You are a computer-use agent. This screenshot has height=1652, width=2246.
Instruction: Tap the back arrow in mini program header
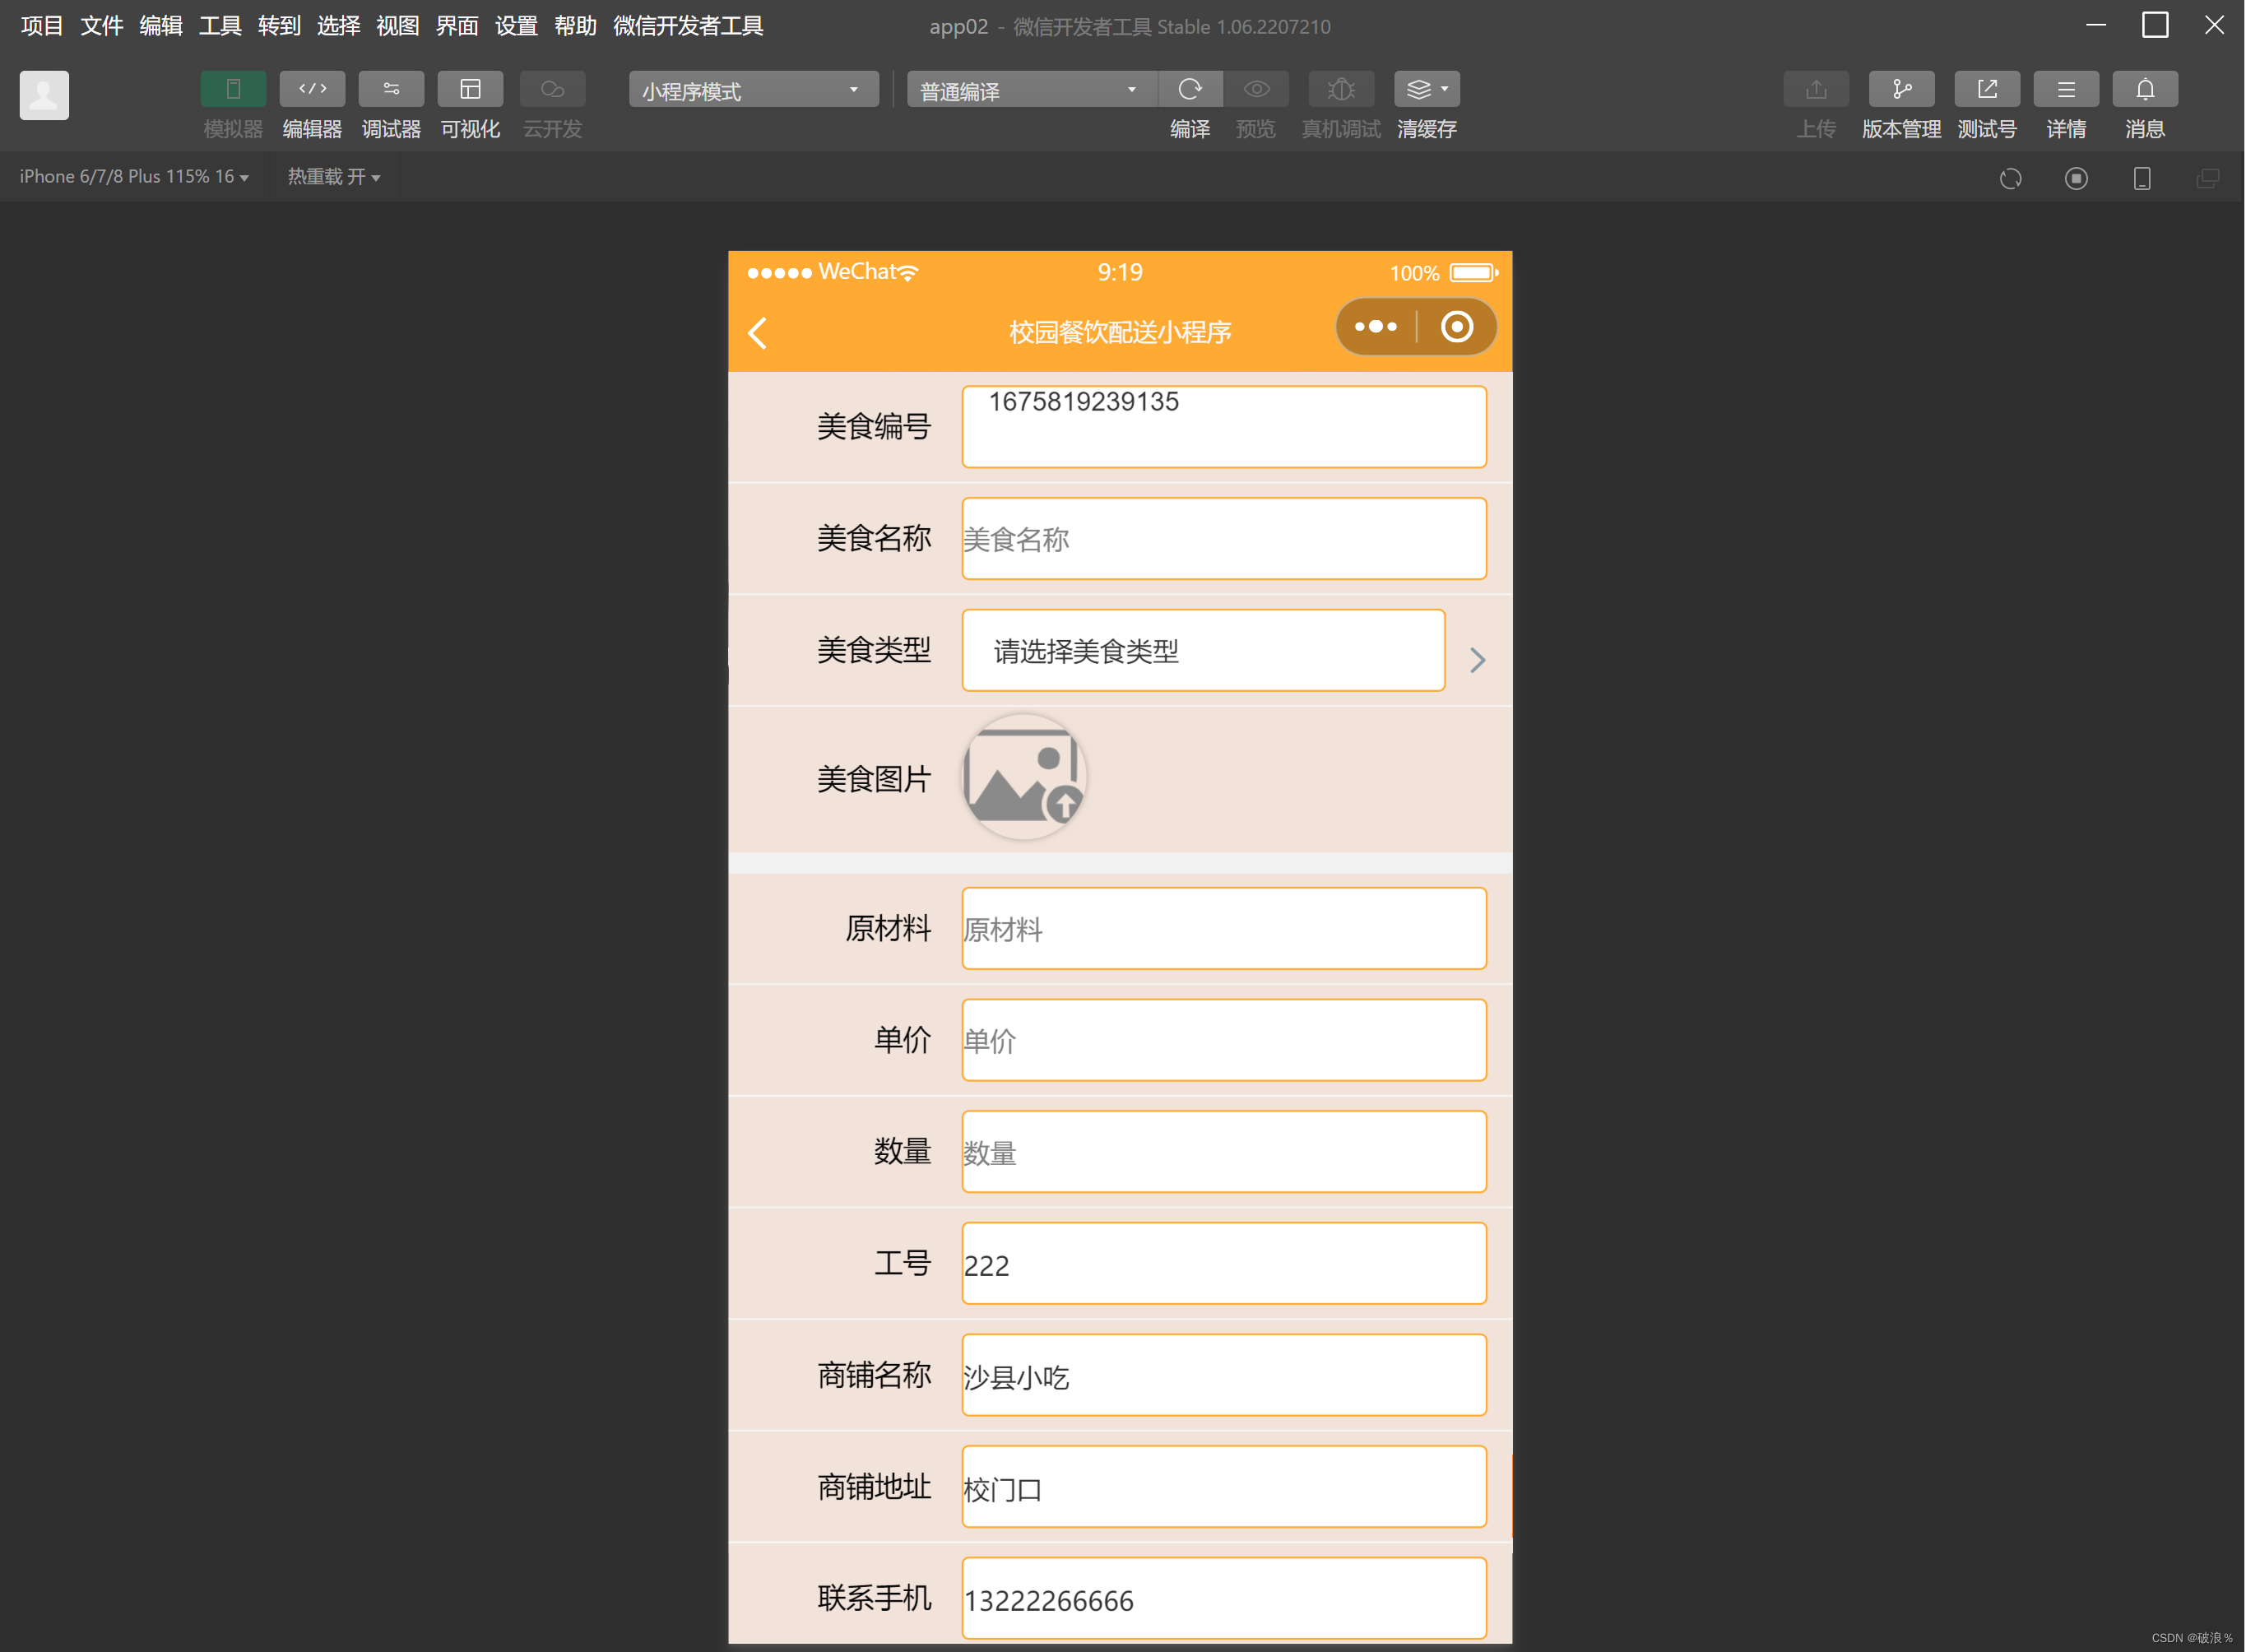[x=758, y=333]
